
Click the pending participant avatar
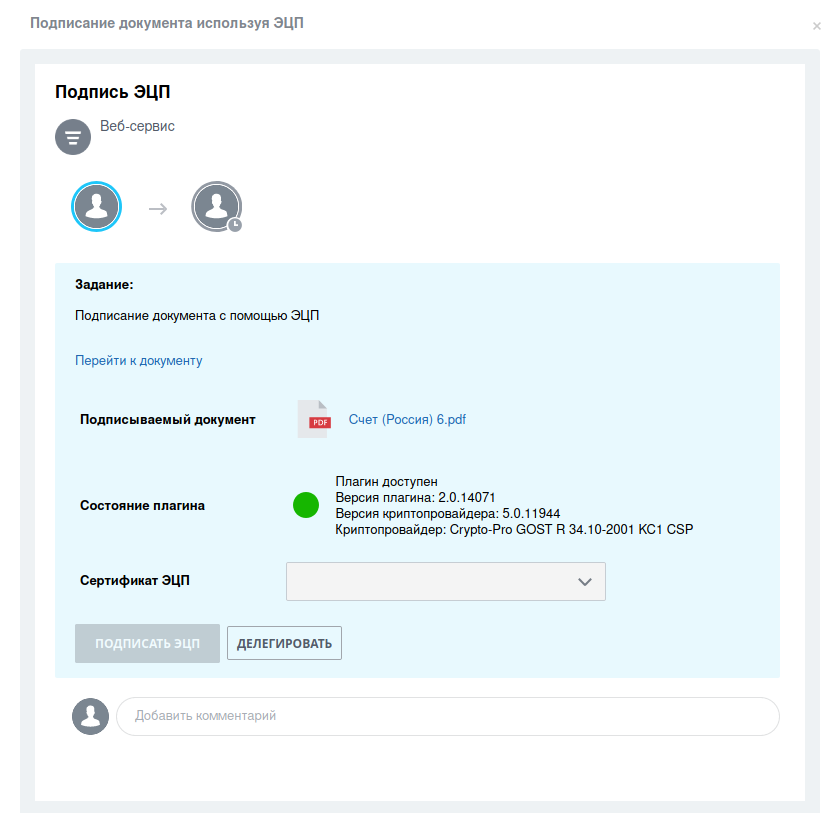pyautogui.click(x=215, y=206)
